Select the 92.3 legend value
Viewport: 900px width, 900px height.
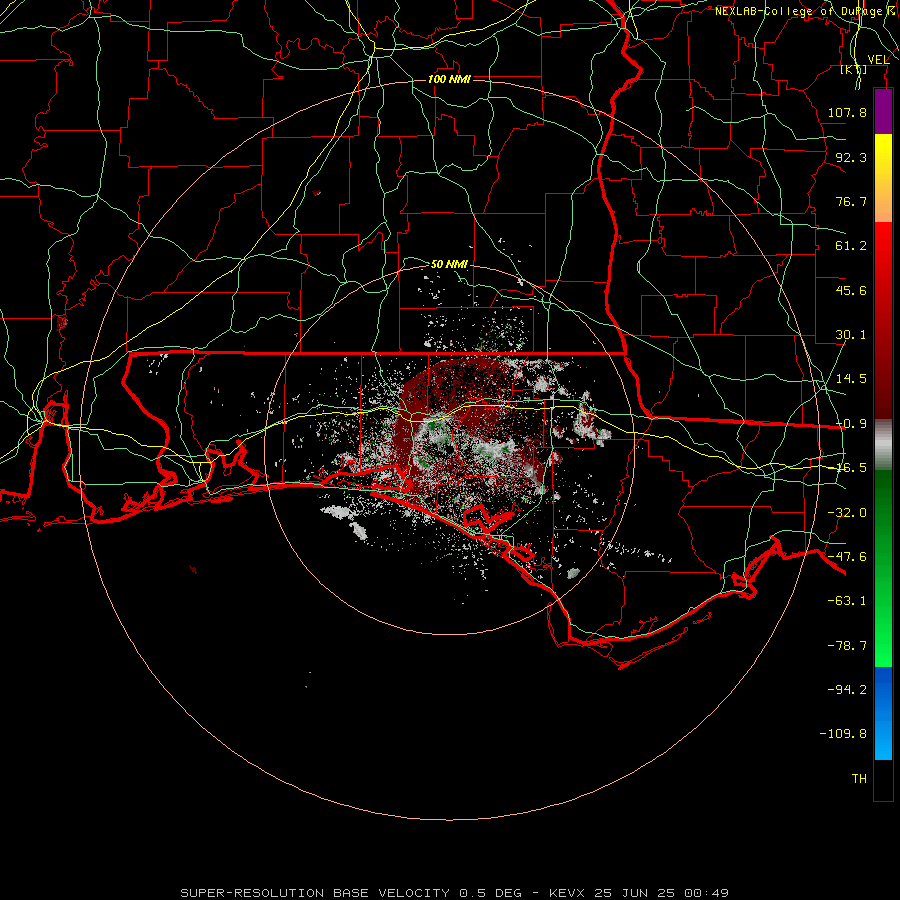851,157
